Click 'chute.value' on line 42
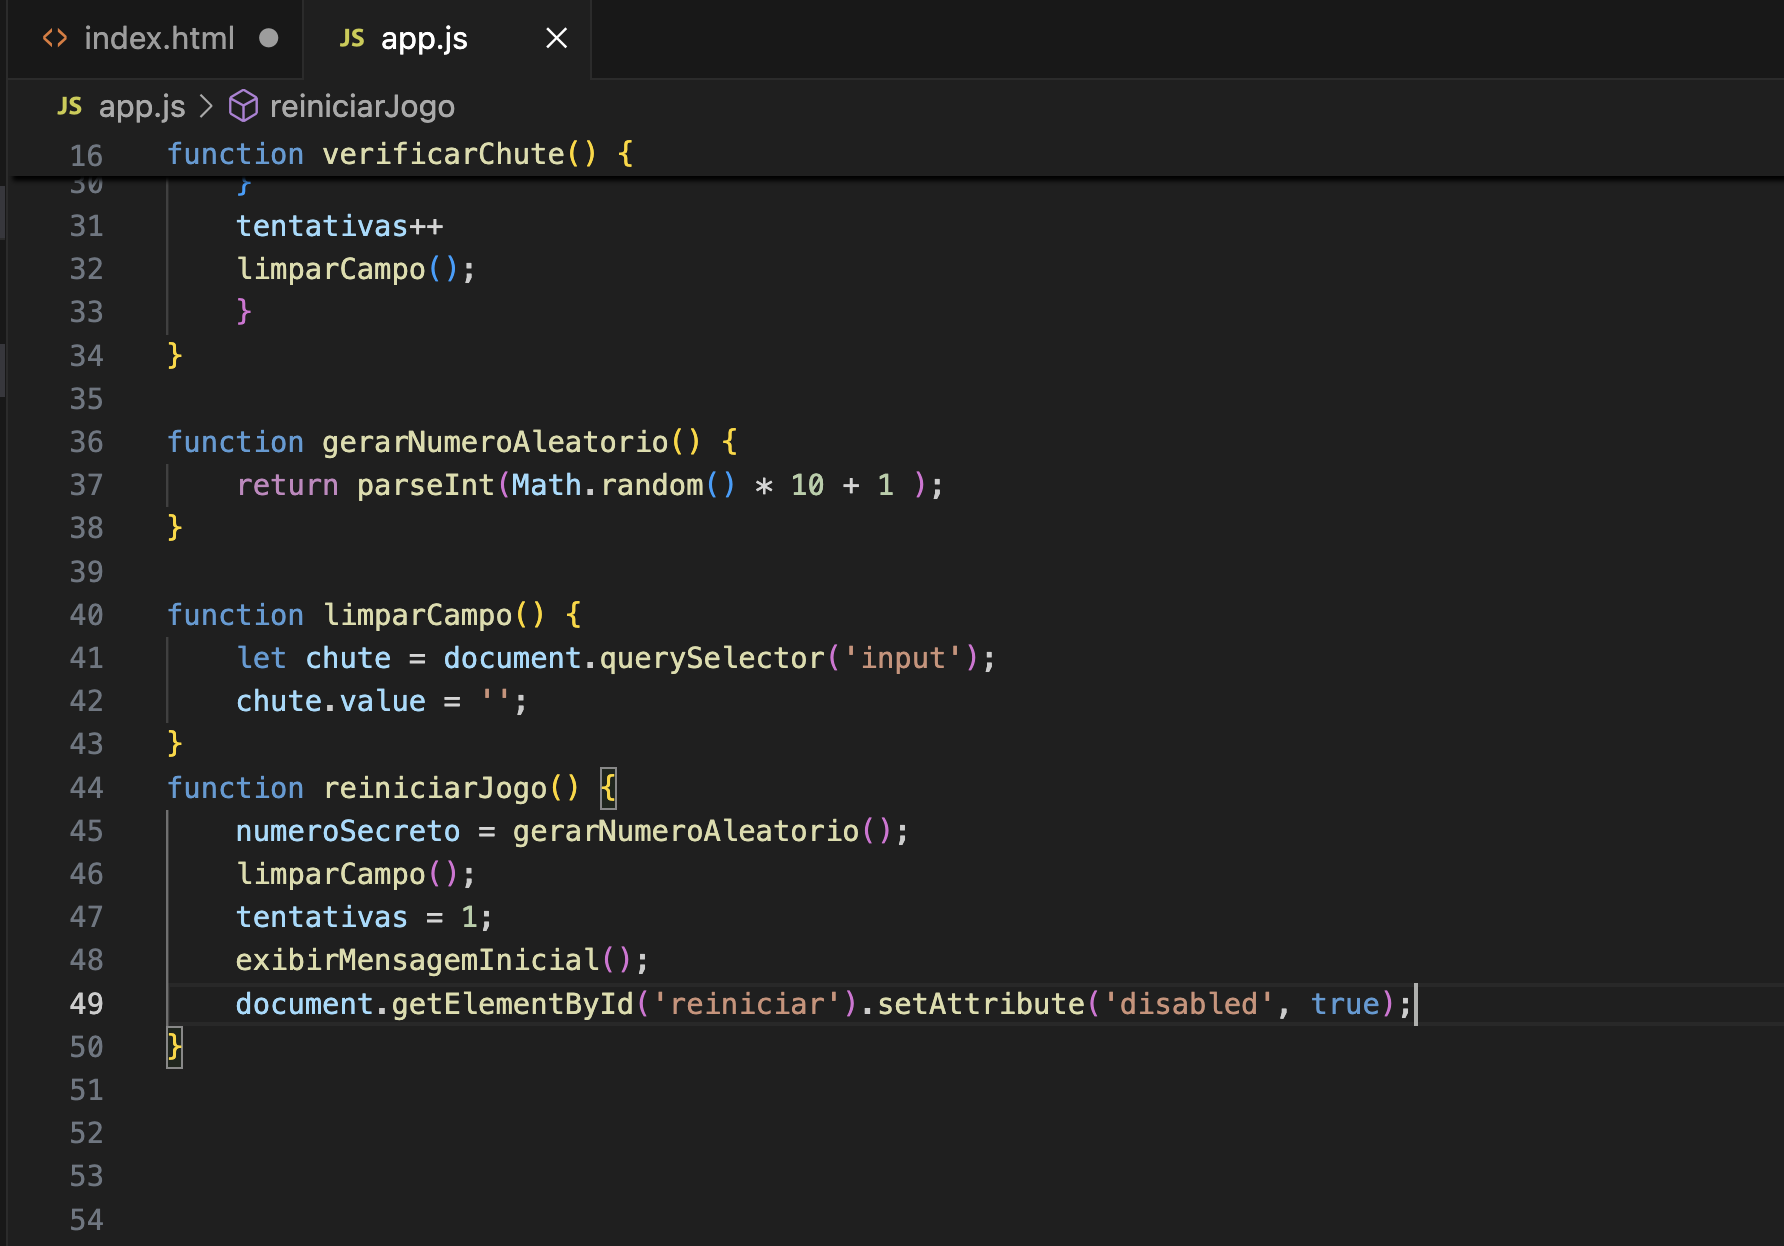1784x1246 pixels. click(x=331, y=701)
